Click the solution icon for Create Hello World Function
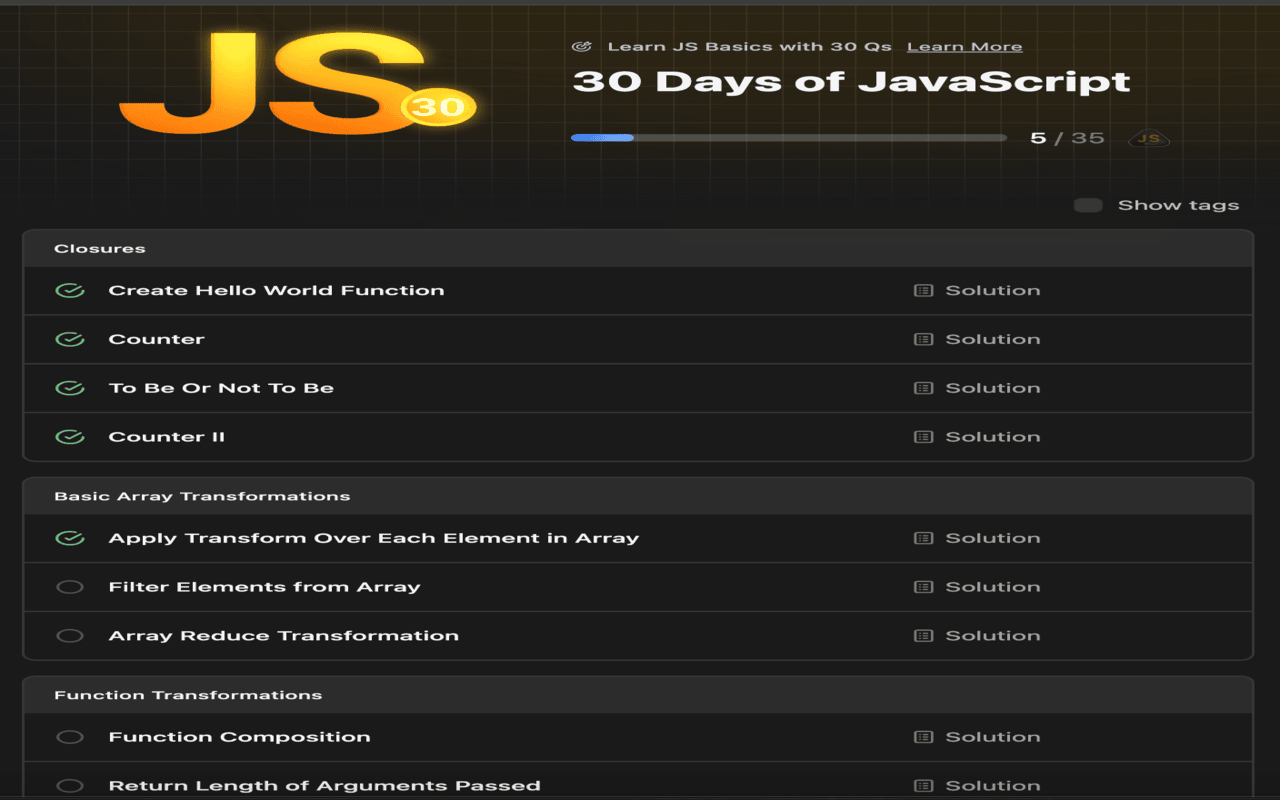 (924, 291)
